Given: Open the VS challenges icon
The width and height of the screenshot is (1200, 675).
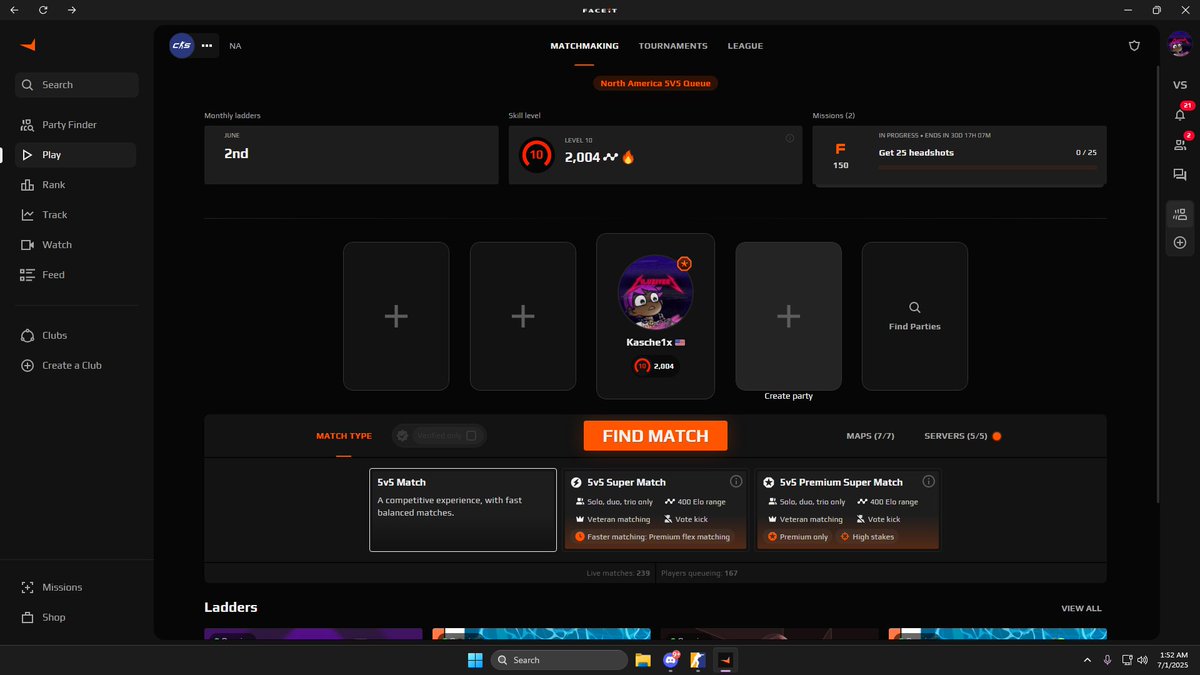Looking at the screenshot, I should pyautogui.click(x=1180, y=85).
